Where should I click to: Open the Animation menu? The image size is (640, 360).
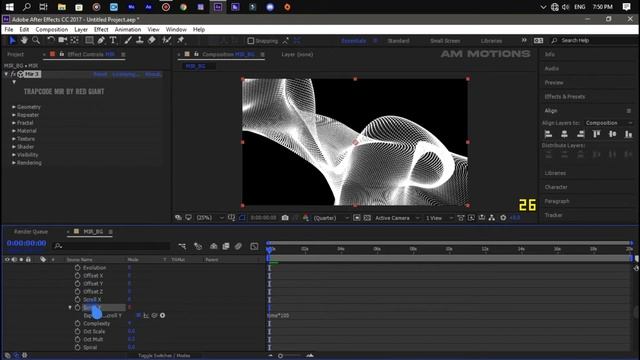[128, 29]
